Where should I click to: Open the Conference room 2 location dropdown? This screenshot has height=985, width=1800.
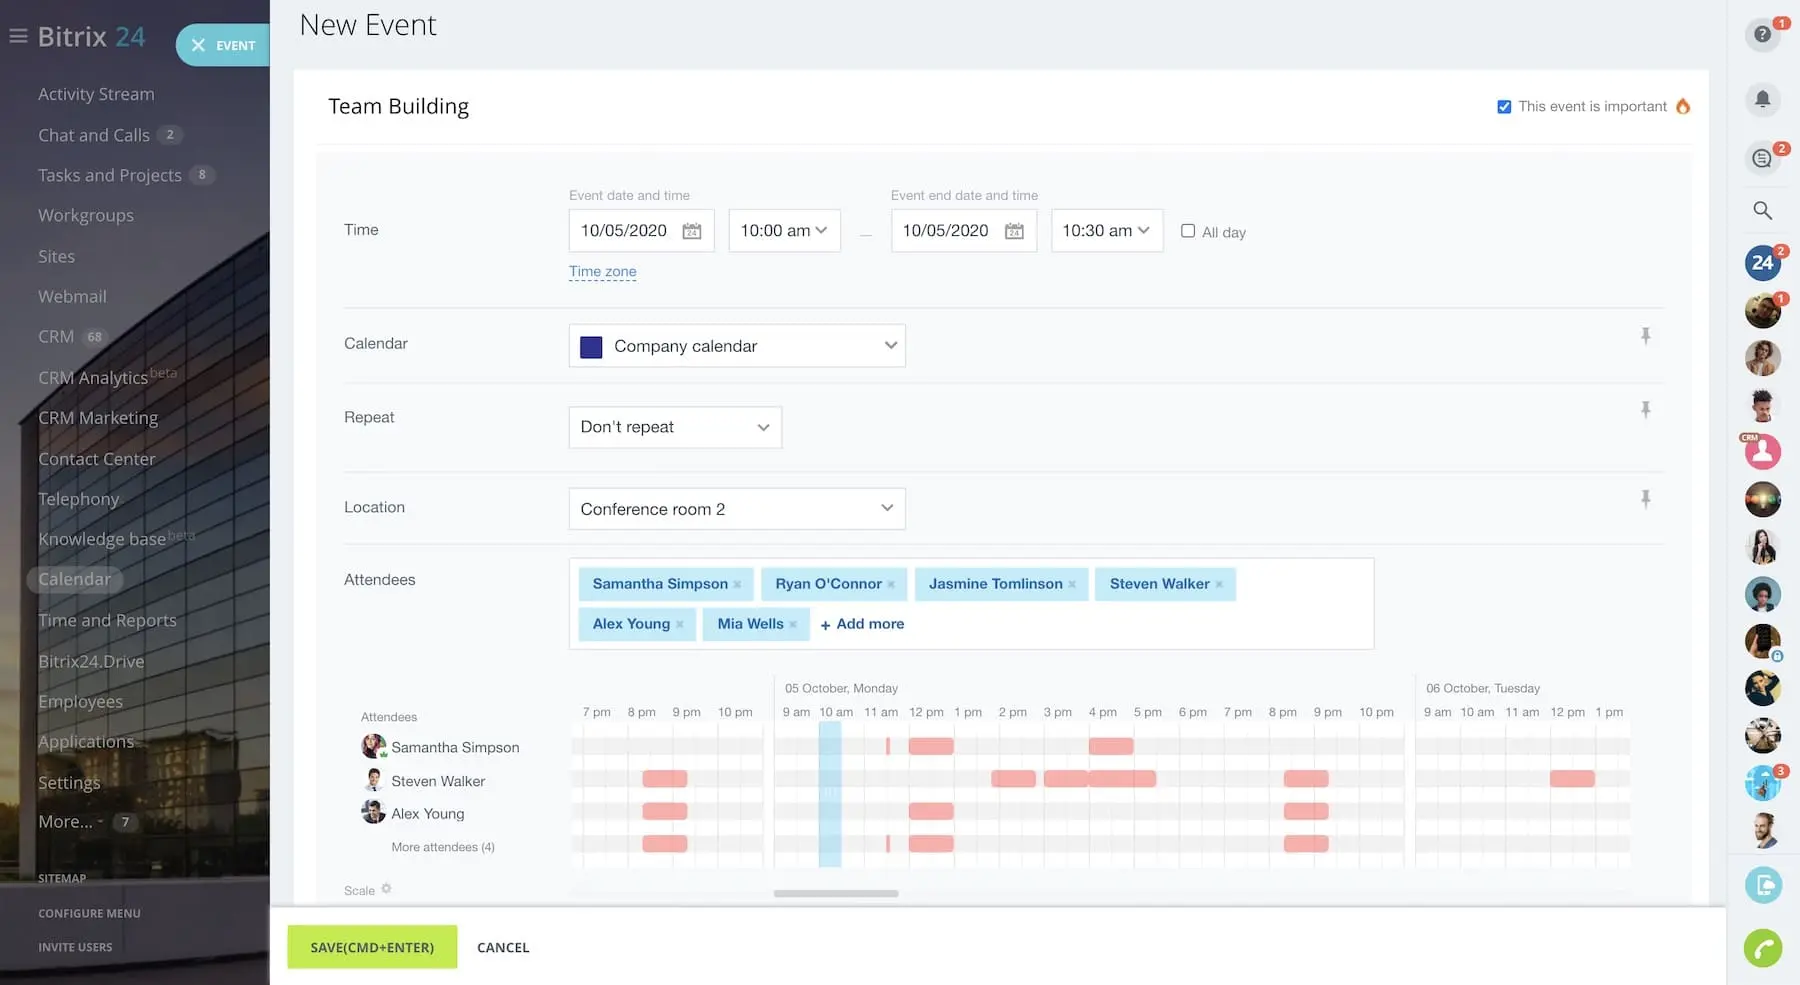coord(737,509)
